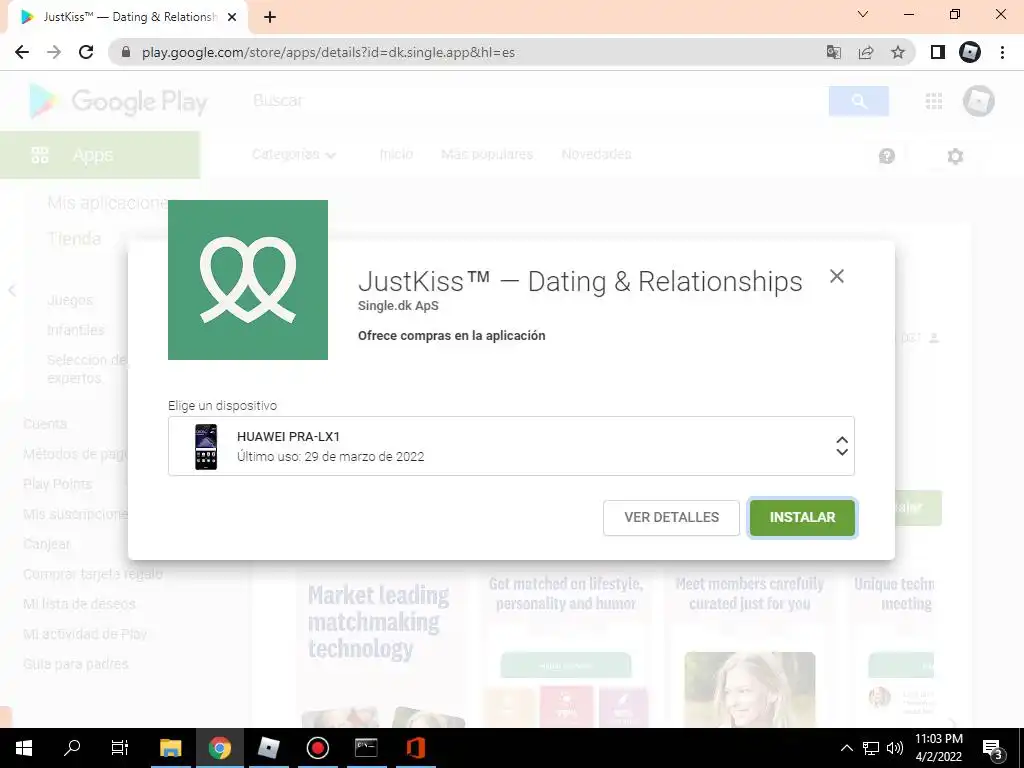
Task: Open Market leading matchmaking screenshot
Action: click(x=381, y=648)
